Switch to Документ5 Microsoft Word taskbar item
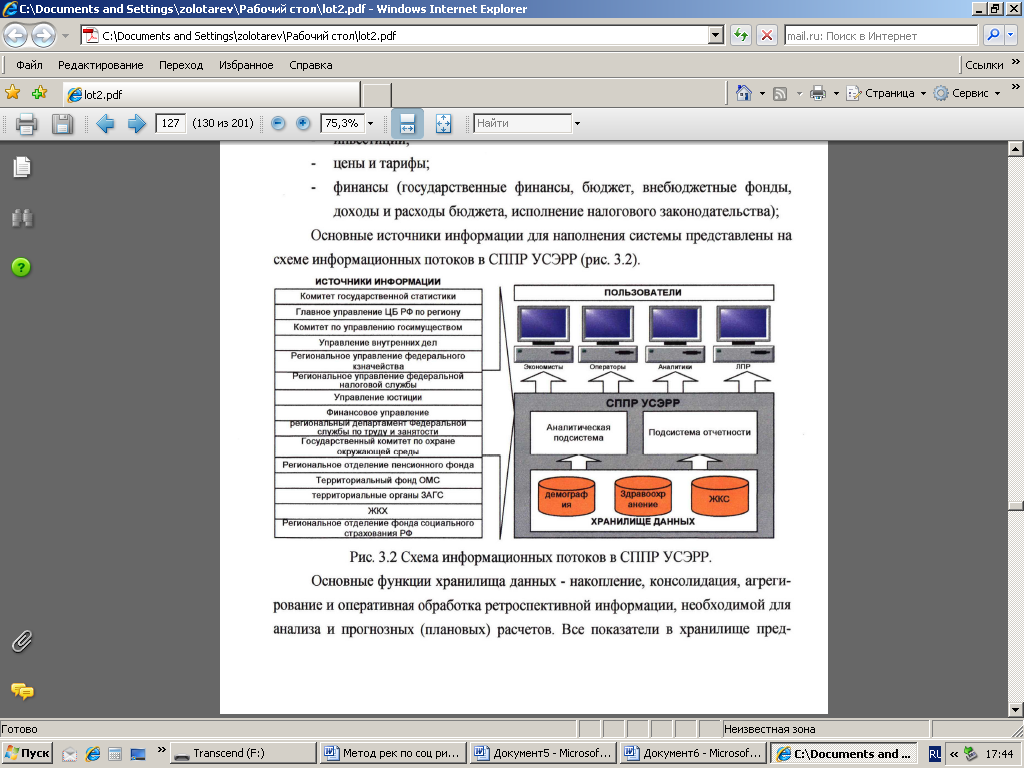Image resolution: width=1024 pixels, height=768 pixels. tap(544, 753)
